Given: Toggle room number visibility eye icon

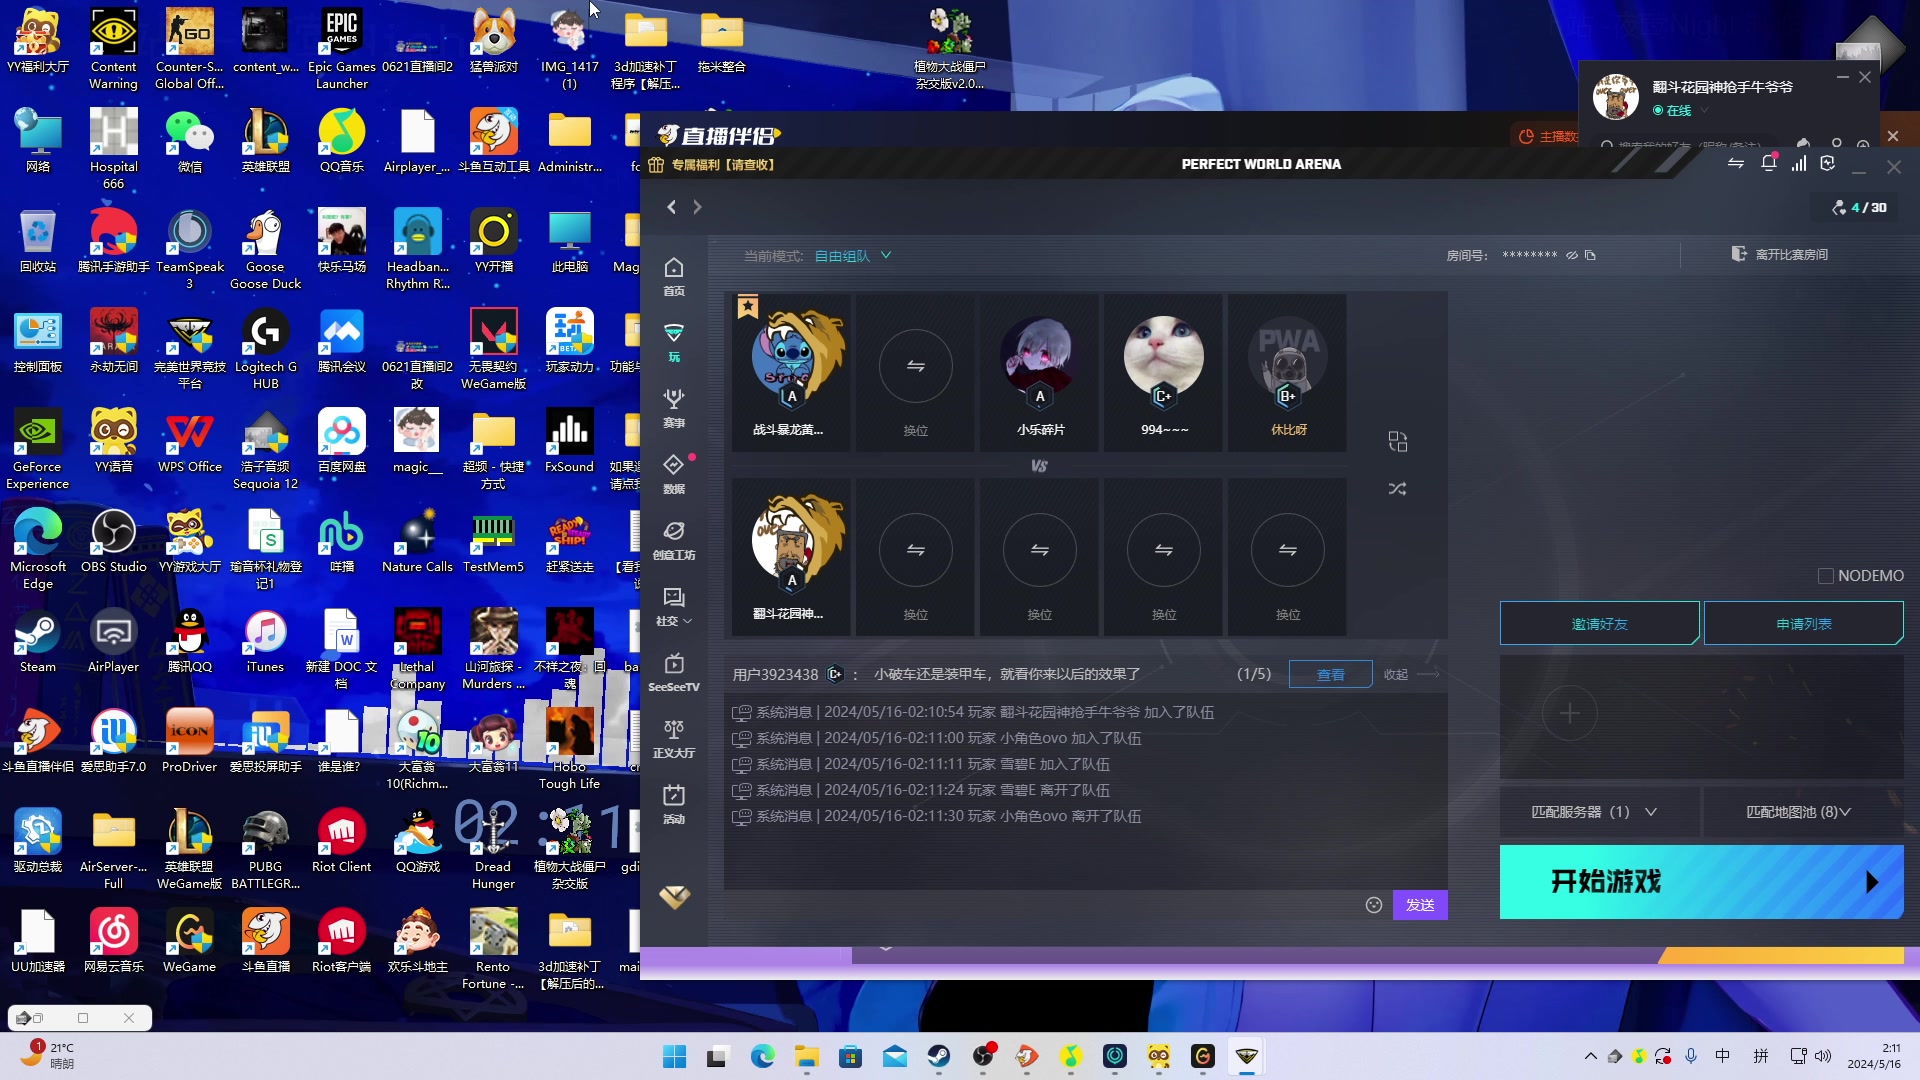Looking at the screenshot, I should click(1572, 255).
